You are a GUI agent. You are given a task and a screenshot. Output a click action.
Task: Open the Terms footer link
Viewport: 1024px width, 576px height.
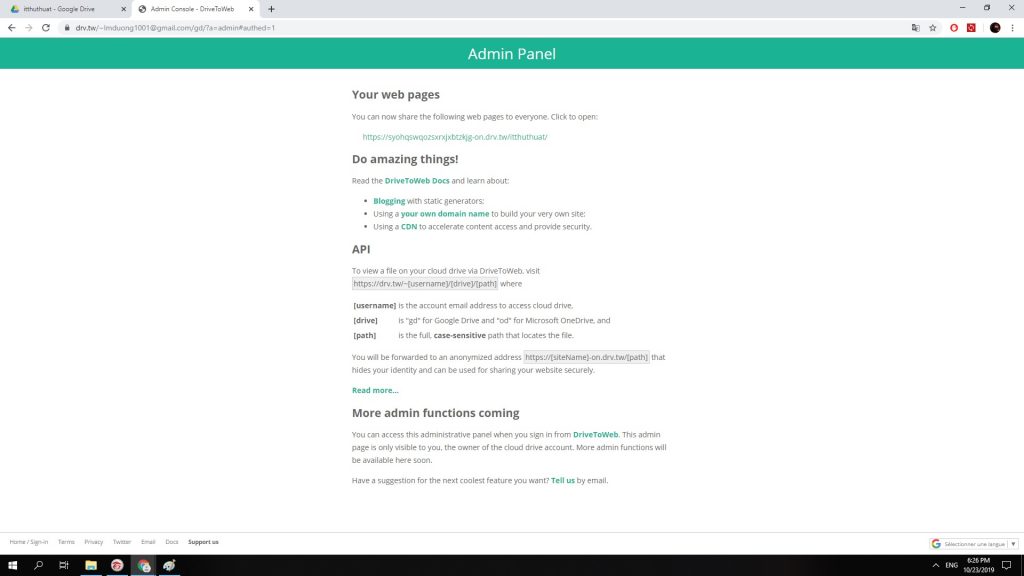(66, 541)
